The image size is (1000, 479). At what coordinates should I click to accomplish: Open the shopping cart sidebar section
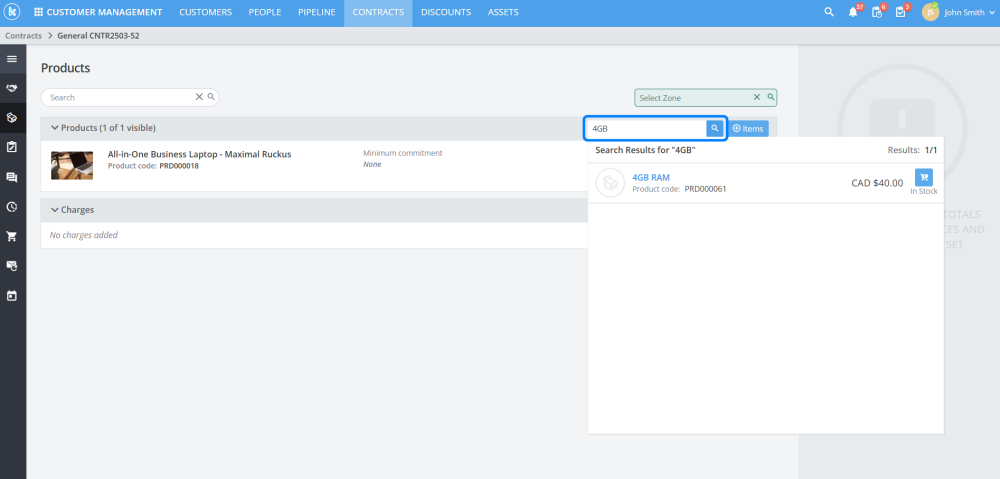[11, 237]
